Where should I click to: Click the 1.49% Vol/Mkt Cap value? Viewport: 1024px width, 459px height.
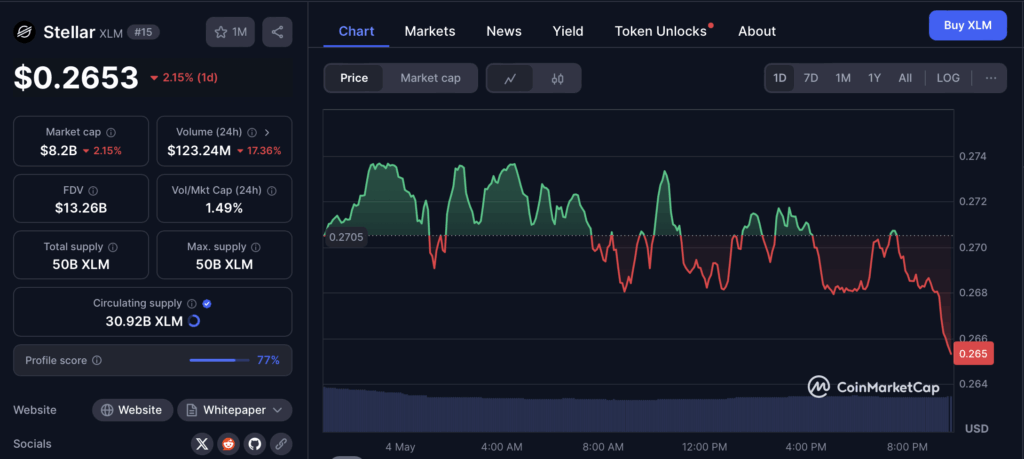coord(225,208)
